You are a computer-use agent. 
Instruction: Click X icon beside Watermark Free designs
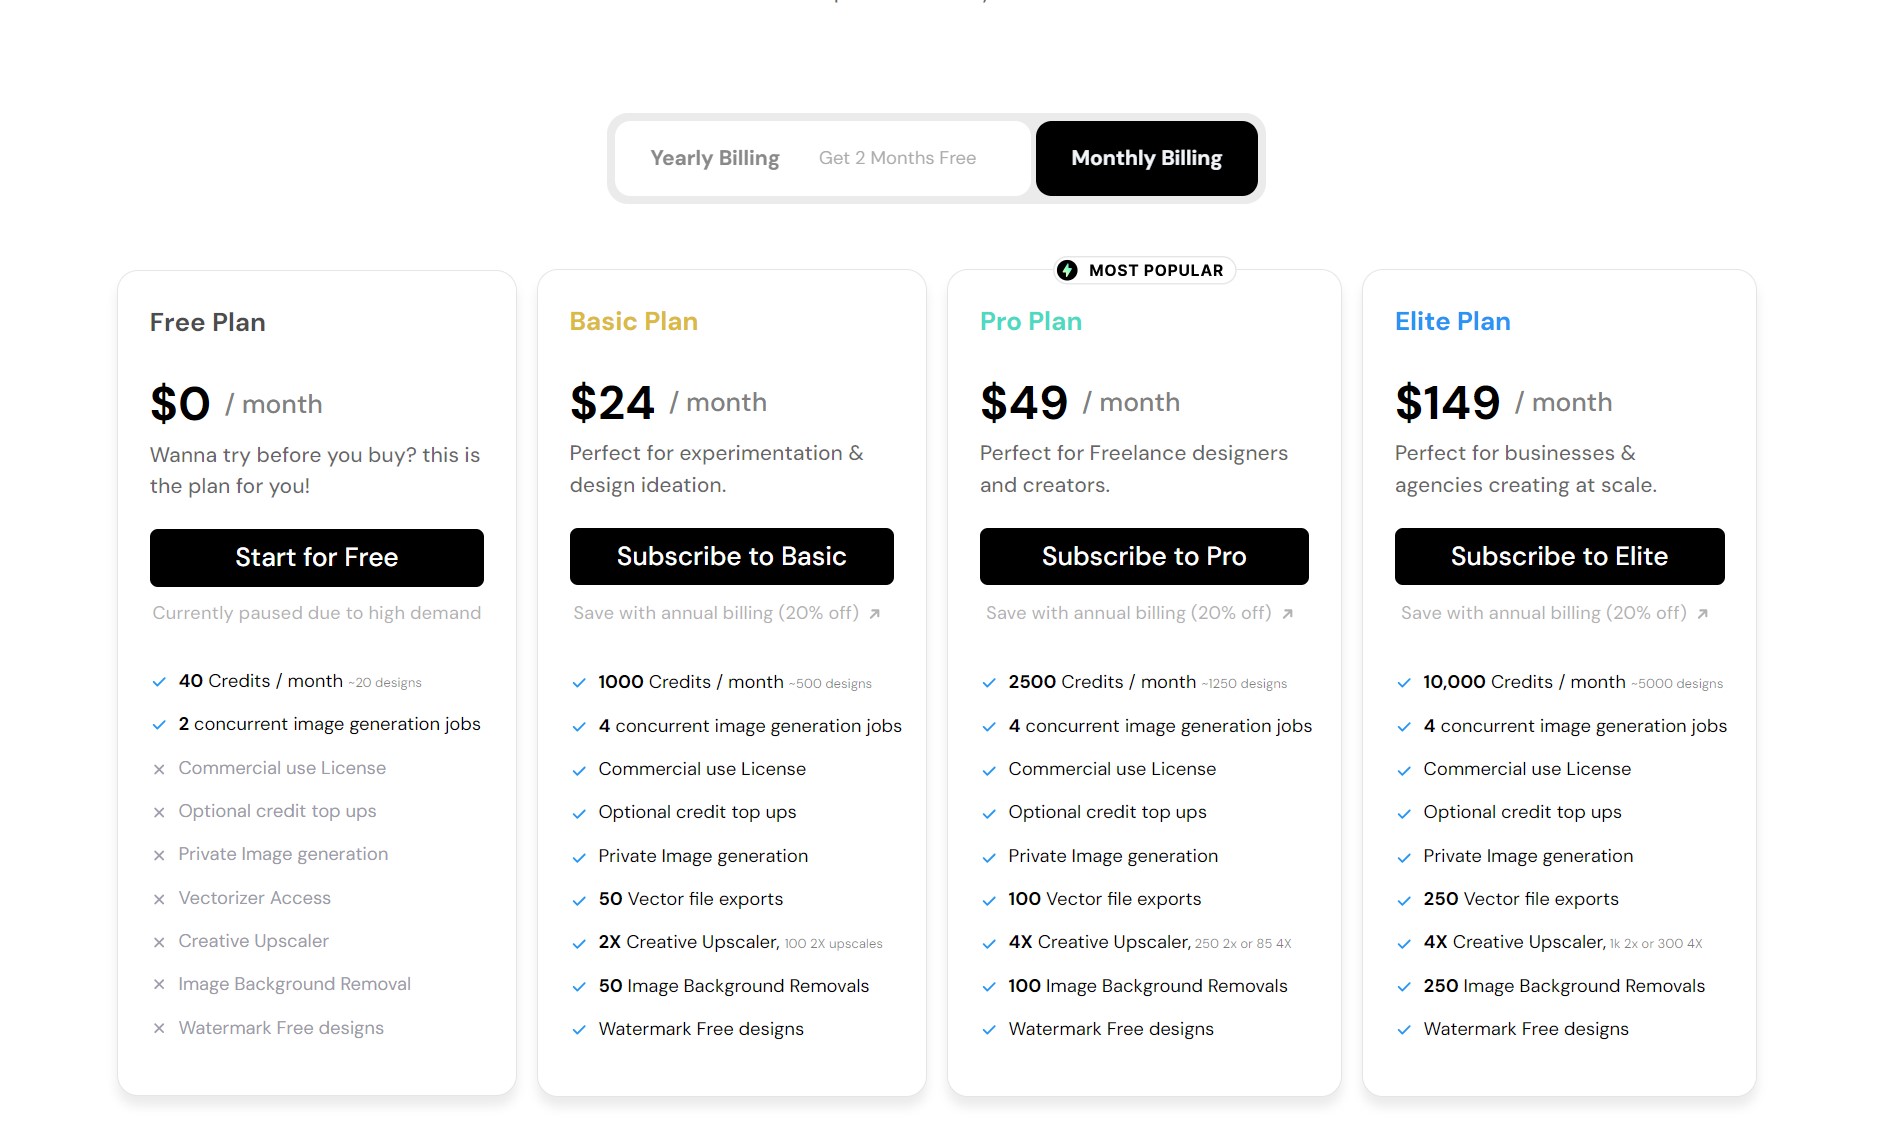(x=159, y=1028)
